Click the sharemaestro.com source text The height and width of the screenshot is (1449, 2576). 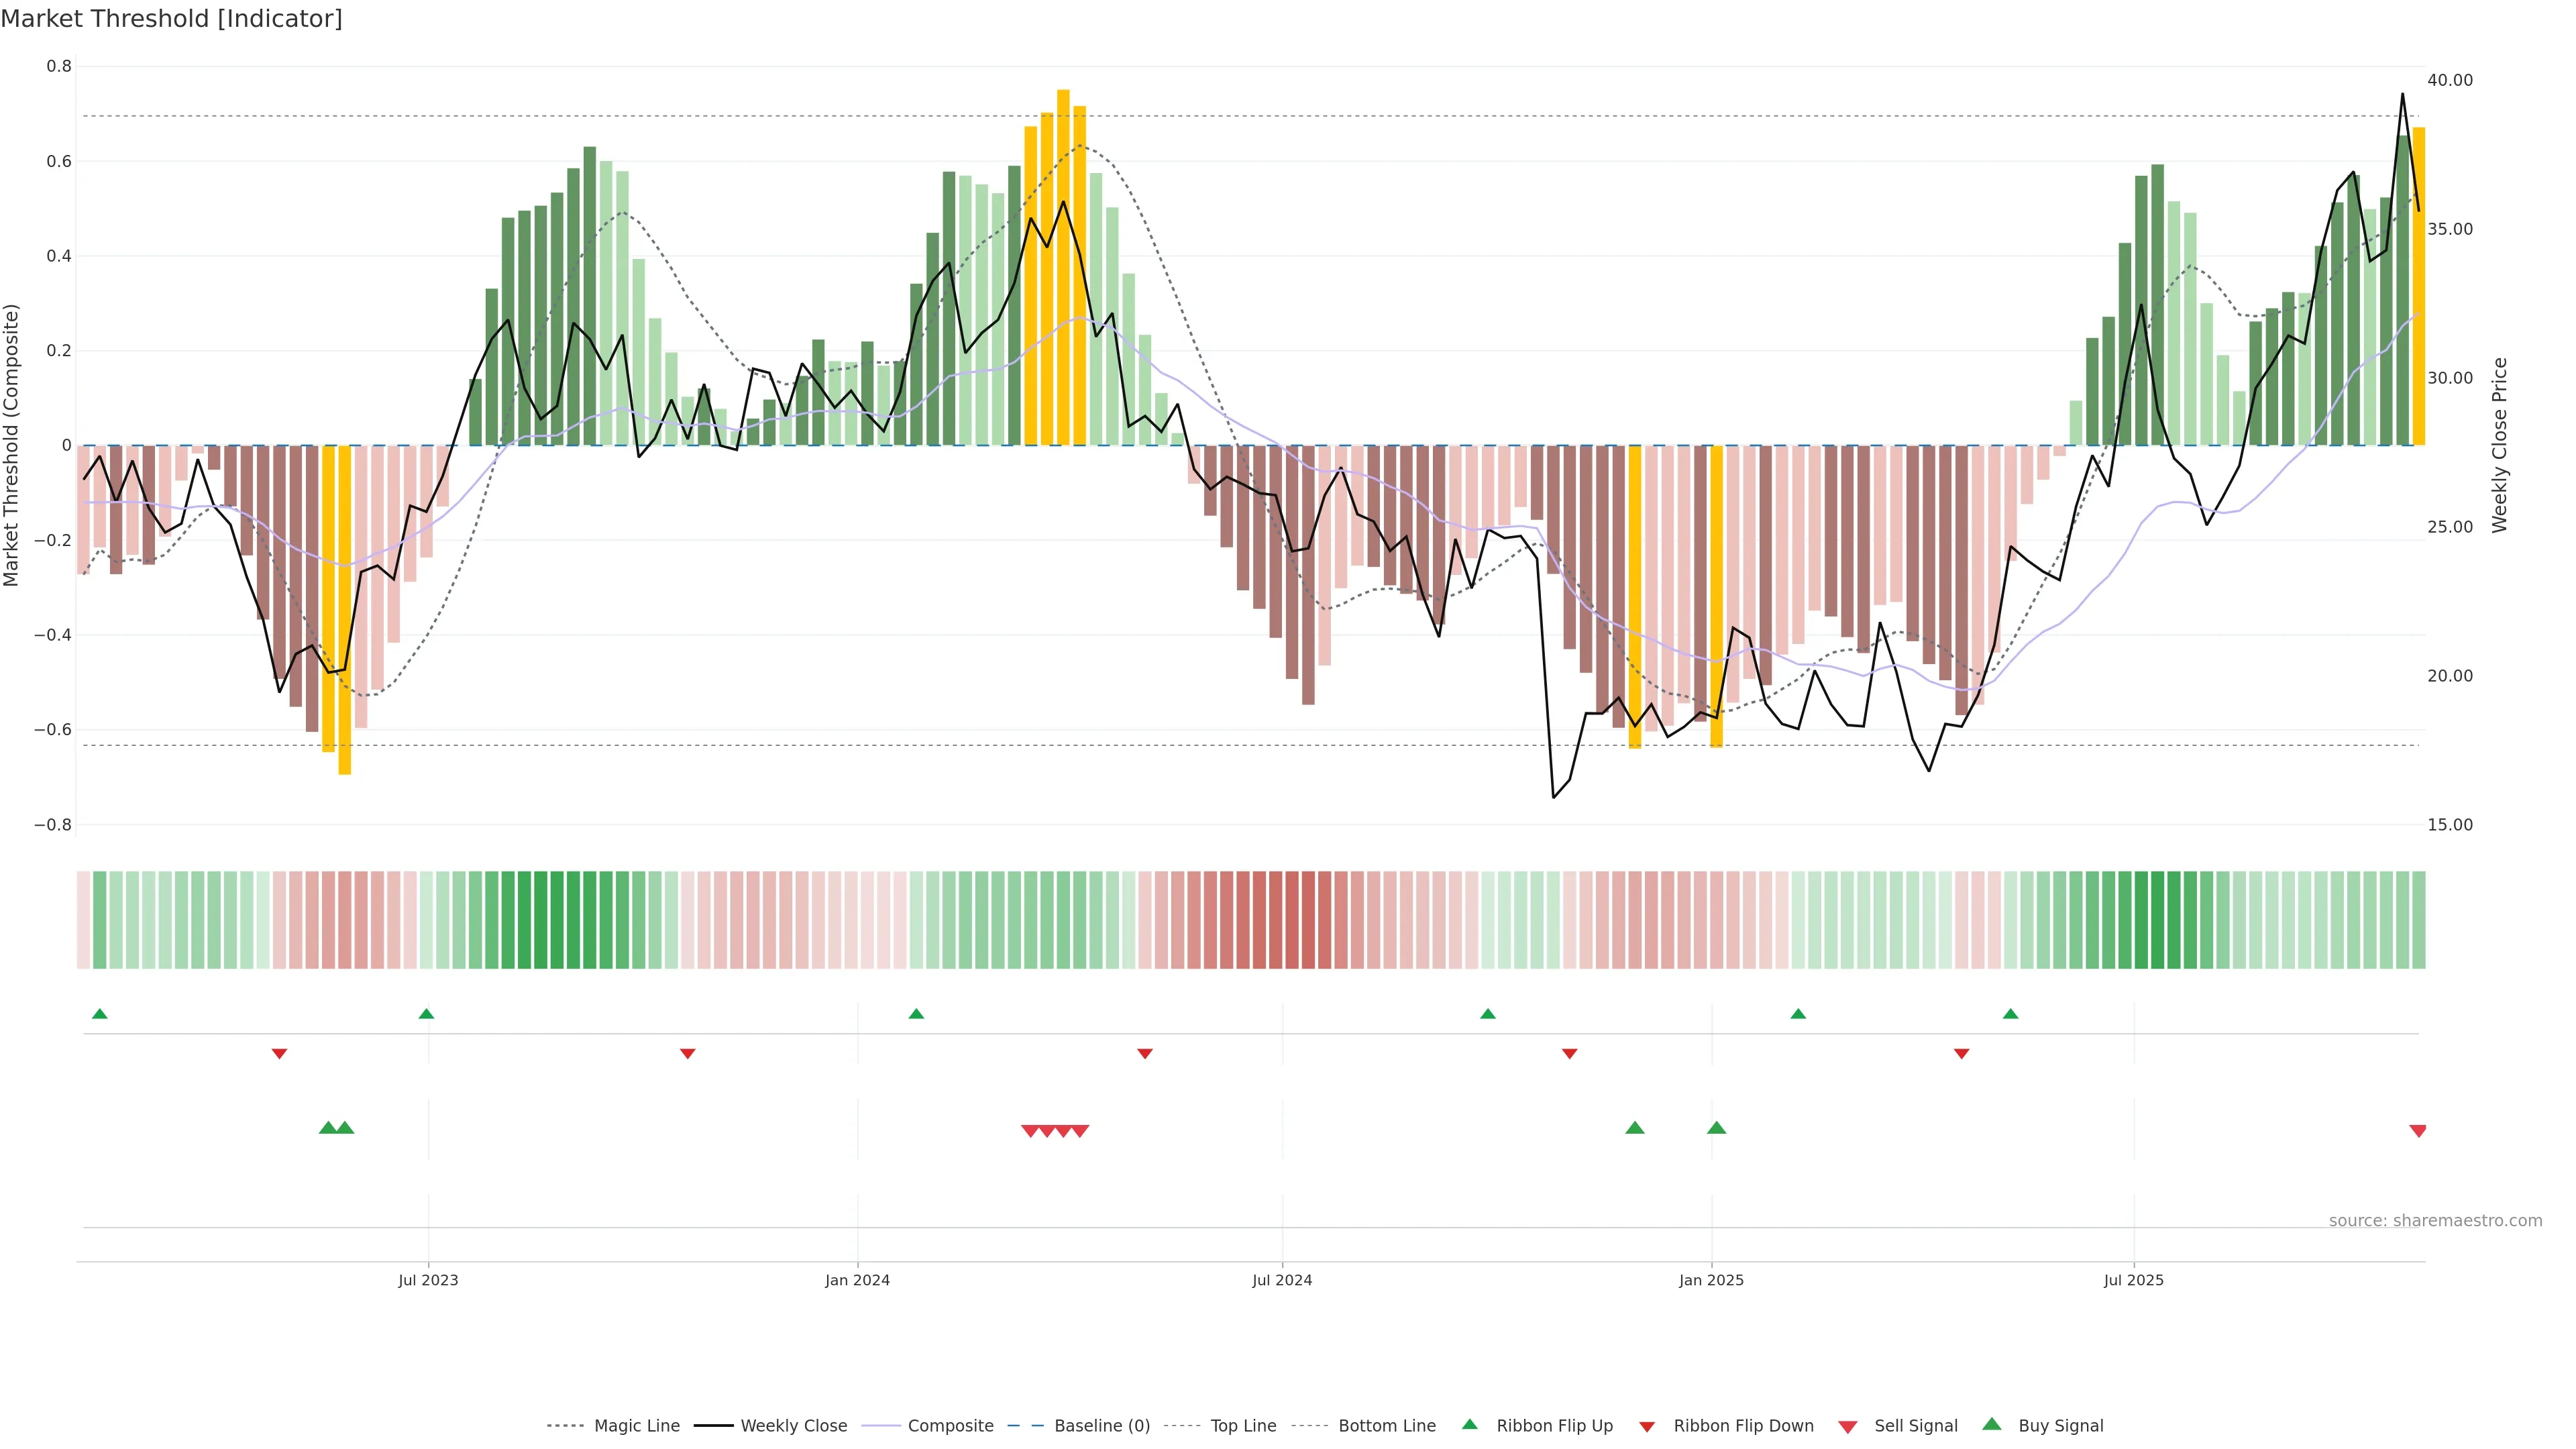click(2435, 1221)
